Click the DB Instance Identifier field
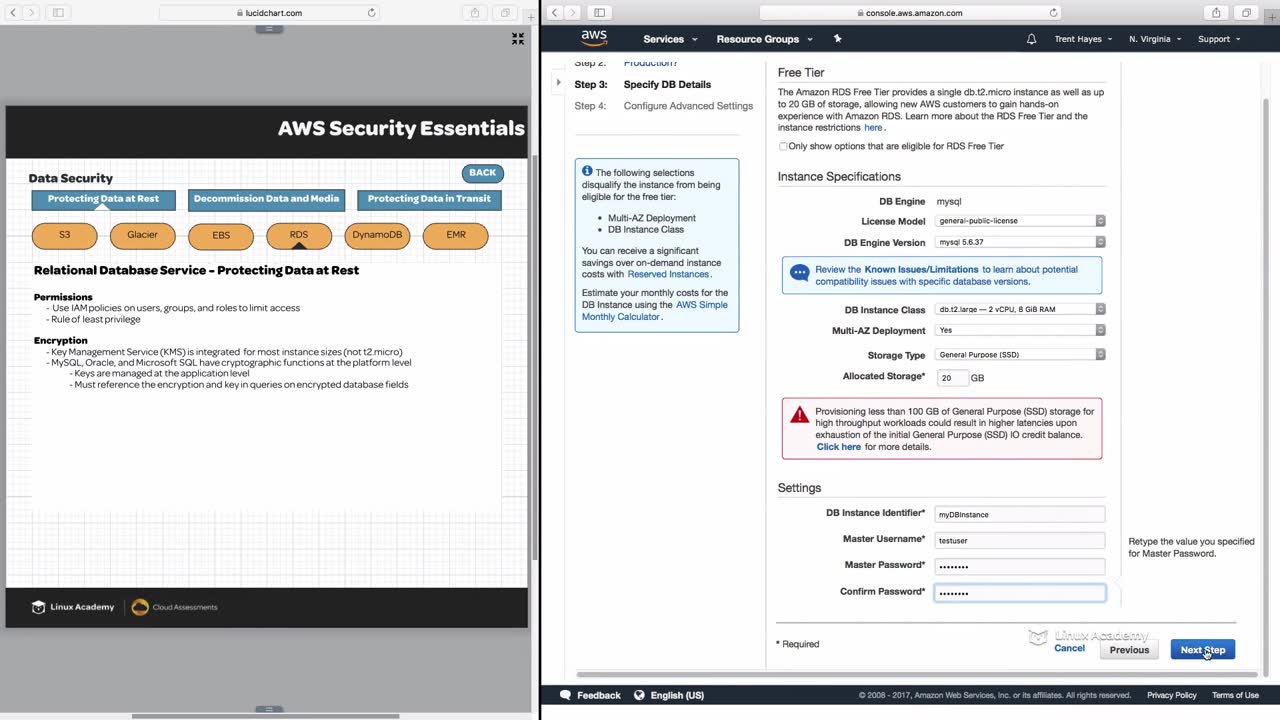Screen dimensions: 1280x720 pos(1020,514)
